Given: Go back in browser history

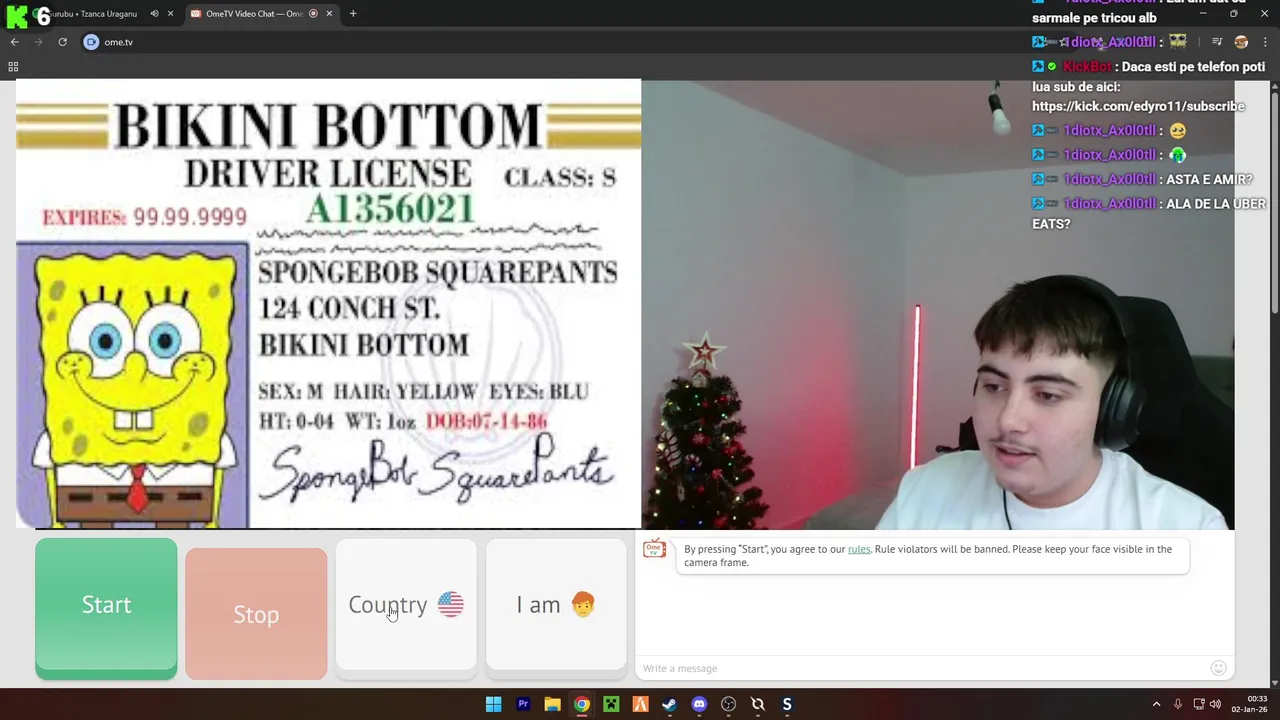Looking at the screenshot, I should pos(14,42).
